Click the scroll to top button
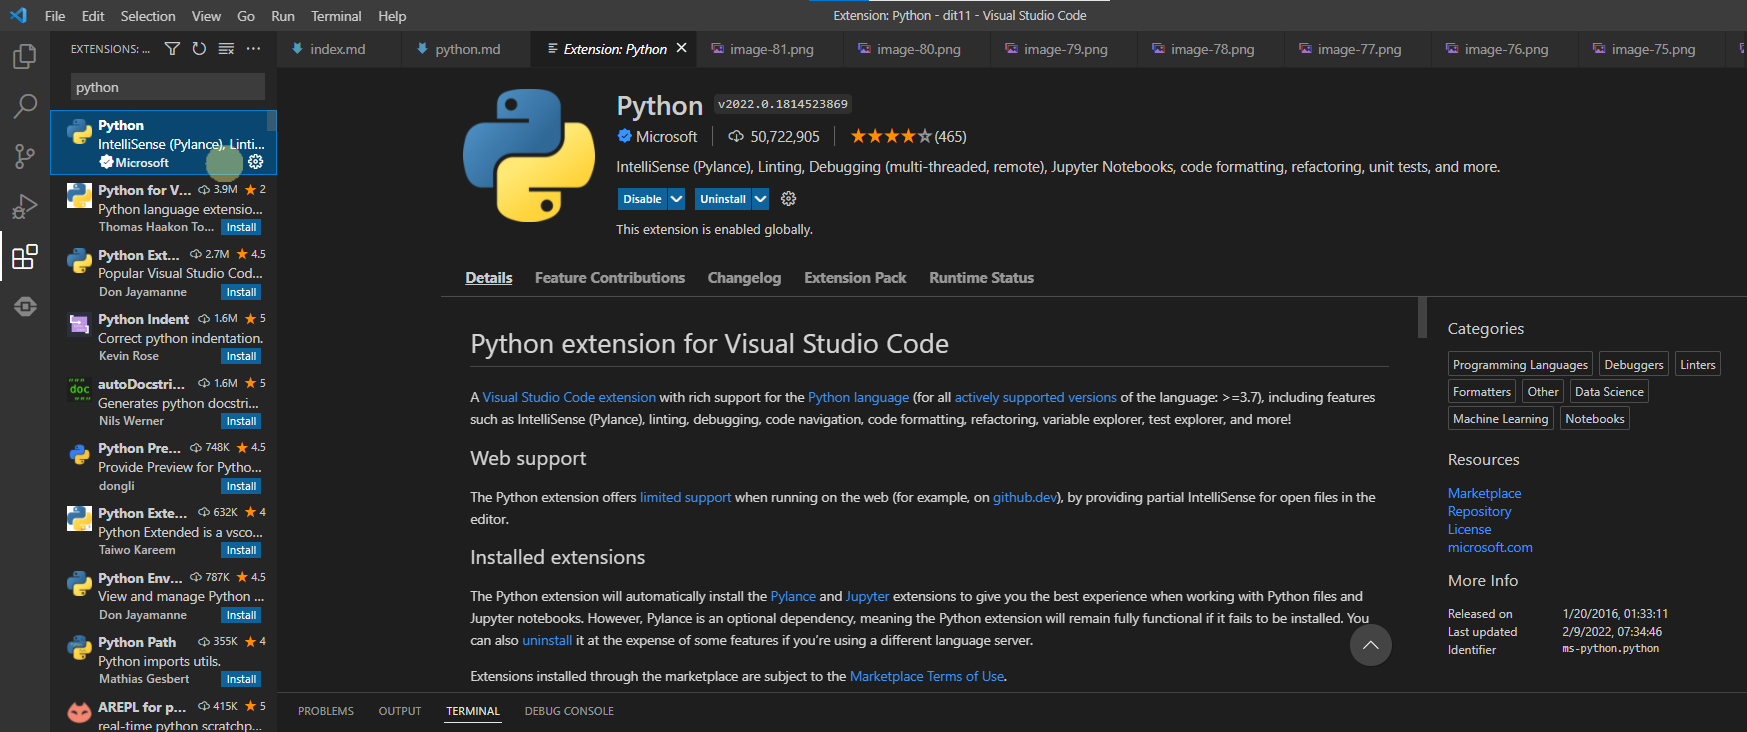This screenshot has height=732, width=1747. tap(1370, 645)
